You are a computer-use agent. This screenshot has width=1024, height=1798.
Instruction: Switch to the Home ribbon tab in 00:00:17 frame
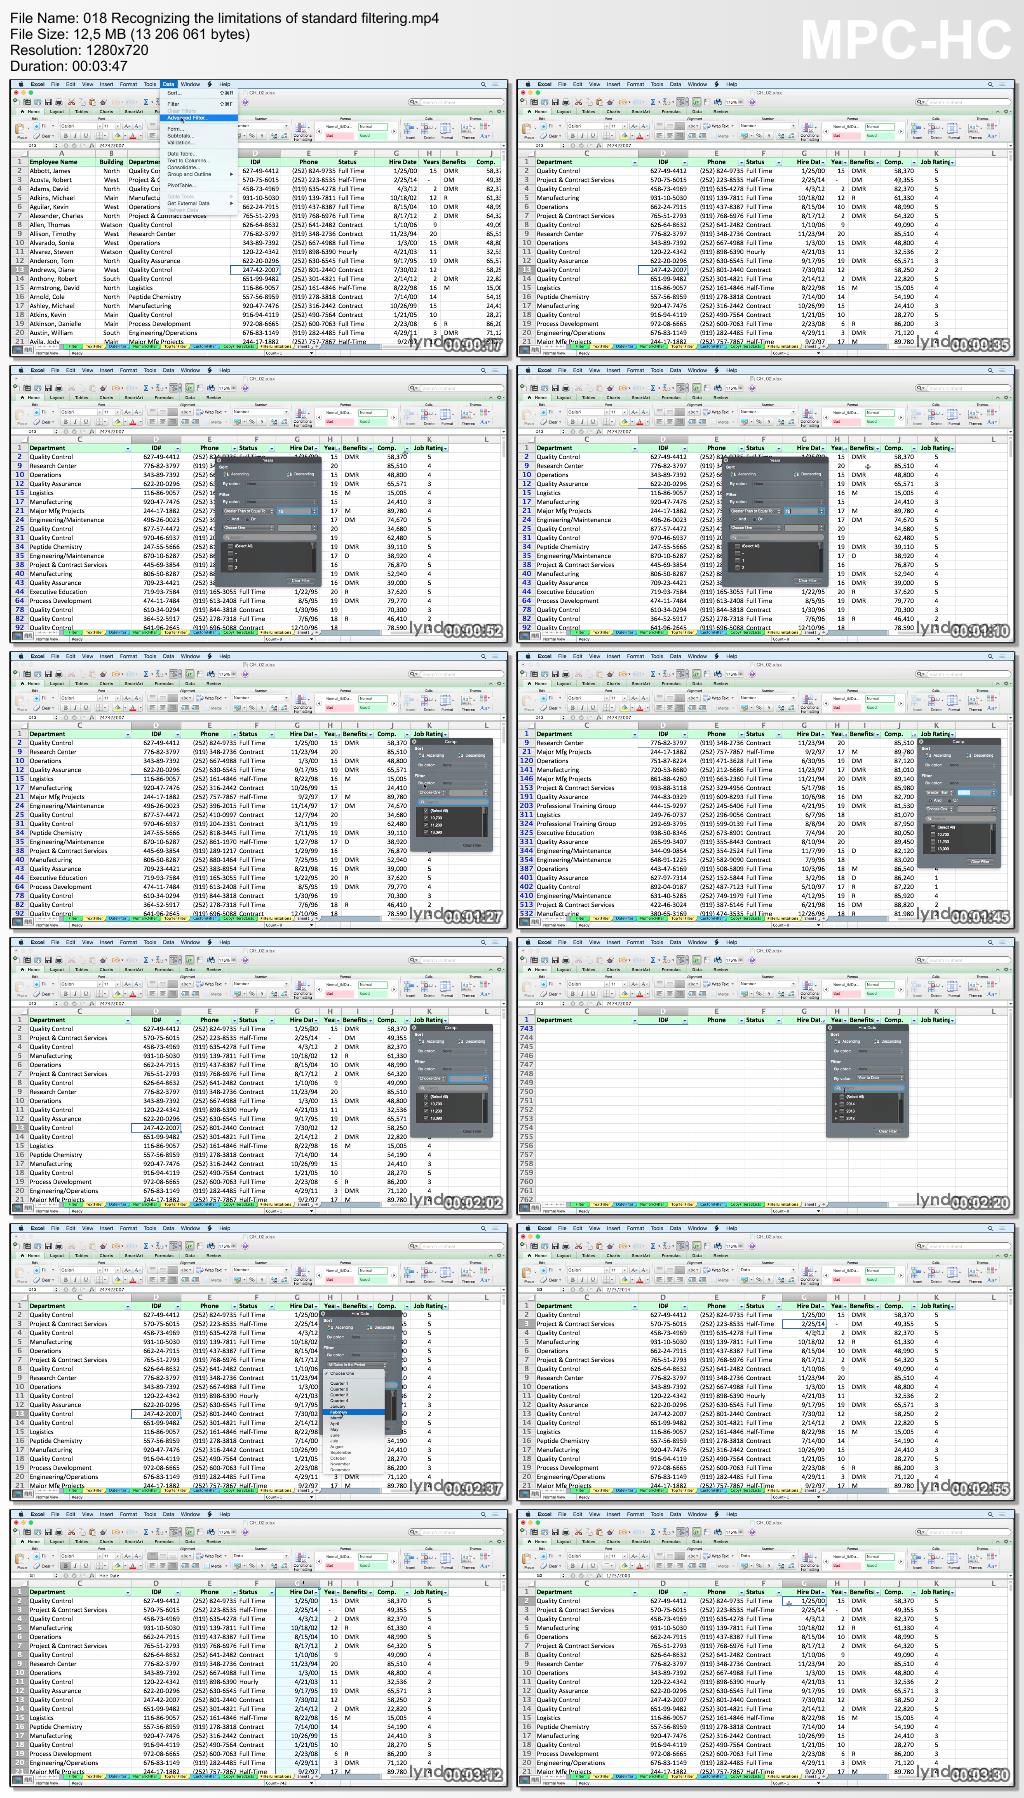click(34, 112)
